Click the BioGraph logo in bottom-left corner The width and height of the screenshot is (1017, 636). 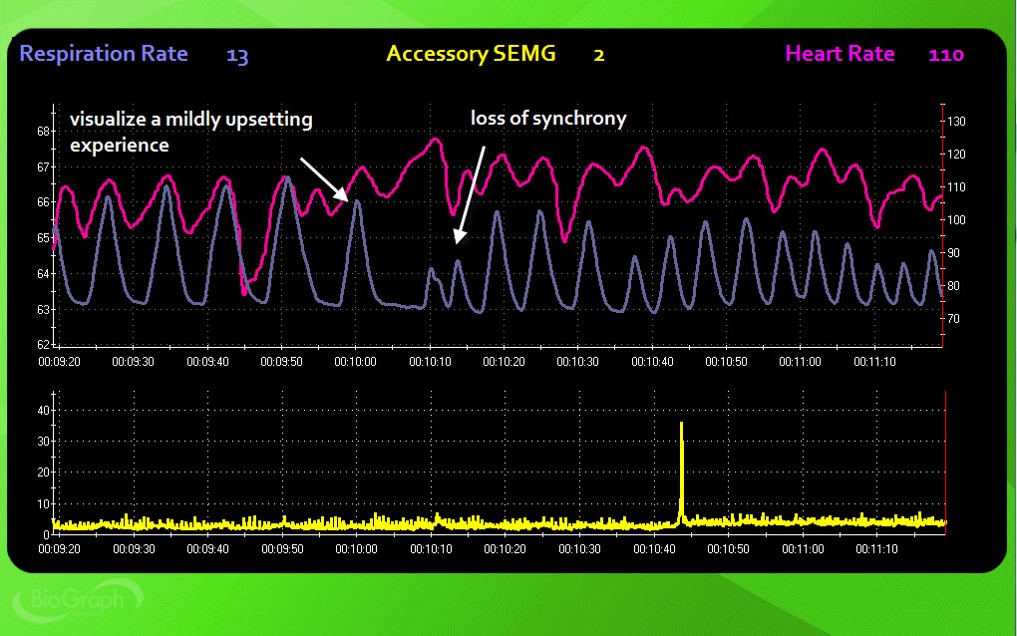(x=68, y=600)
